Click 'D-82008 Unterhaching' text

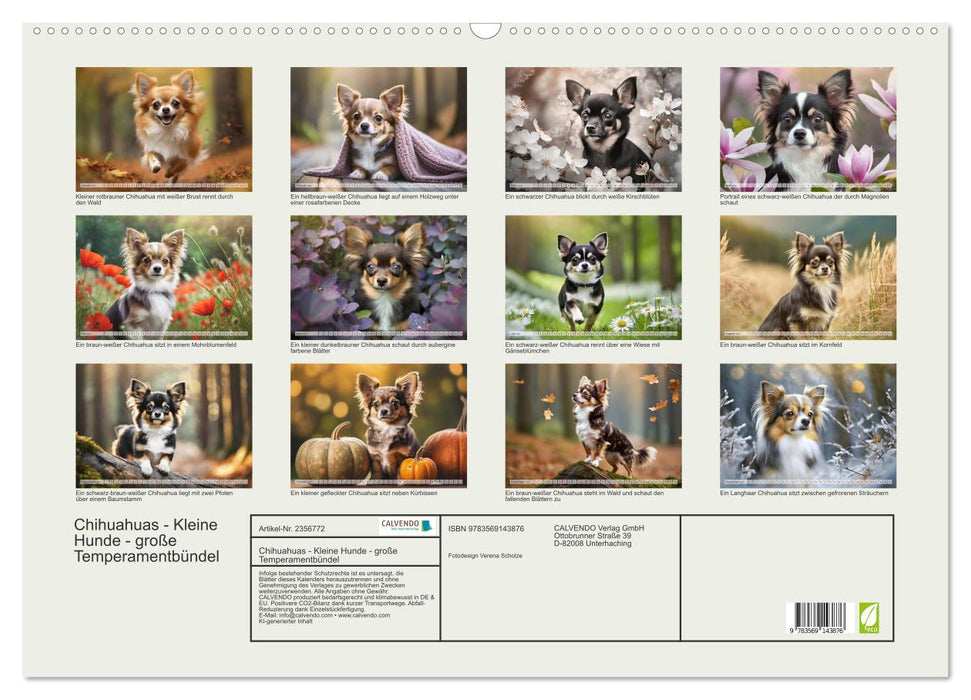[593, 543]
